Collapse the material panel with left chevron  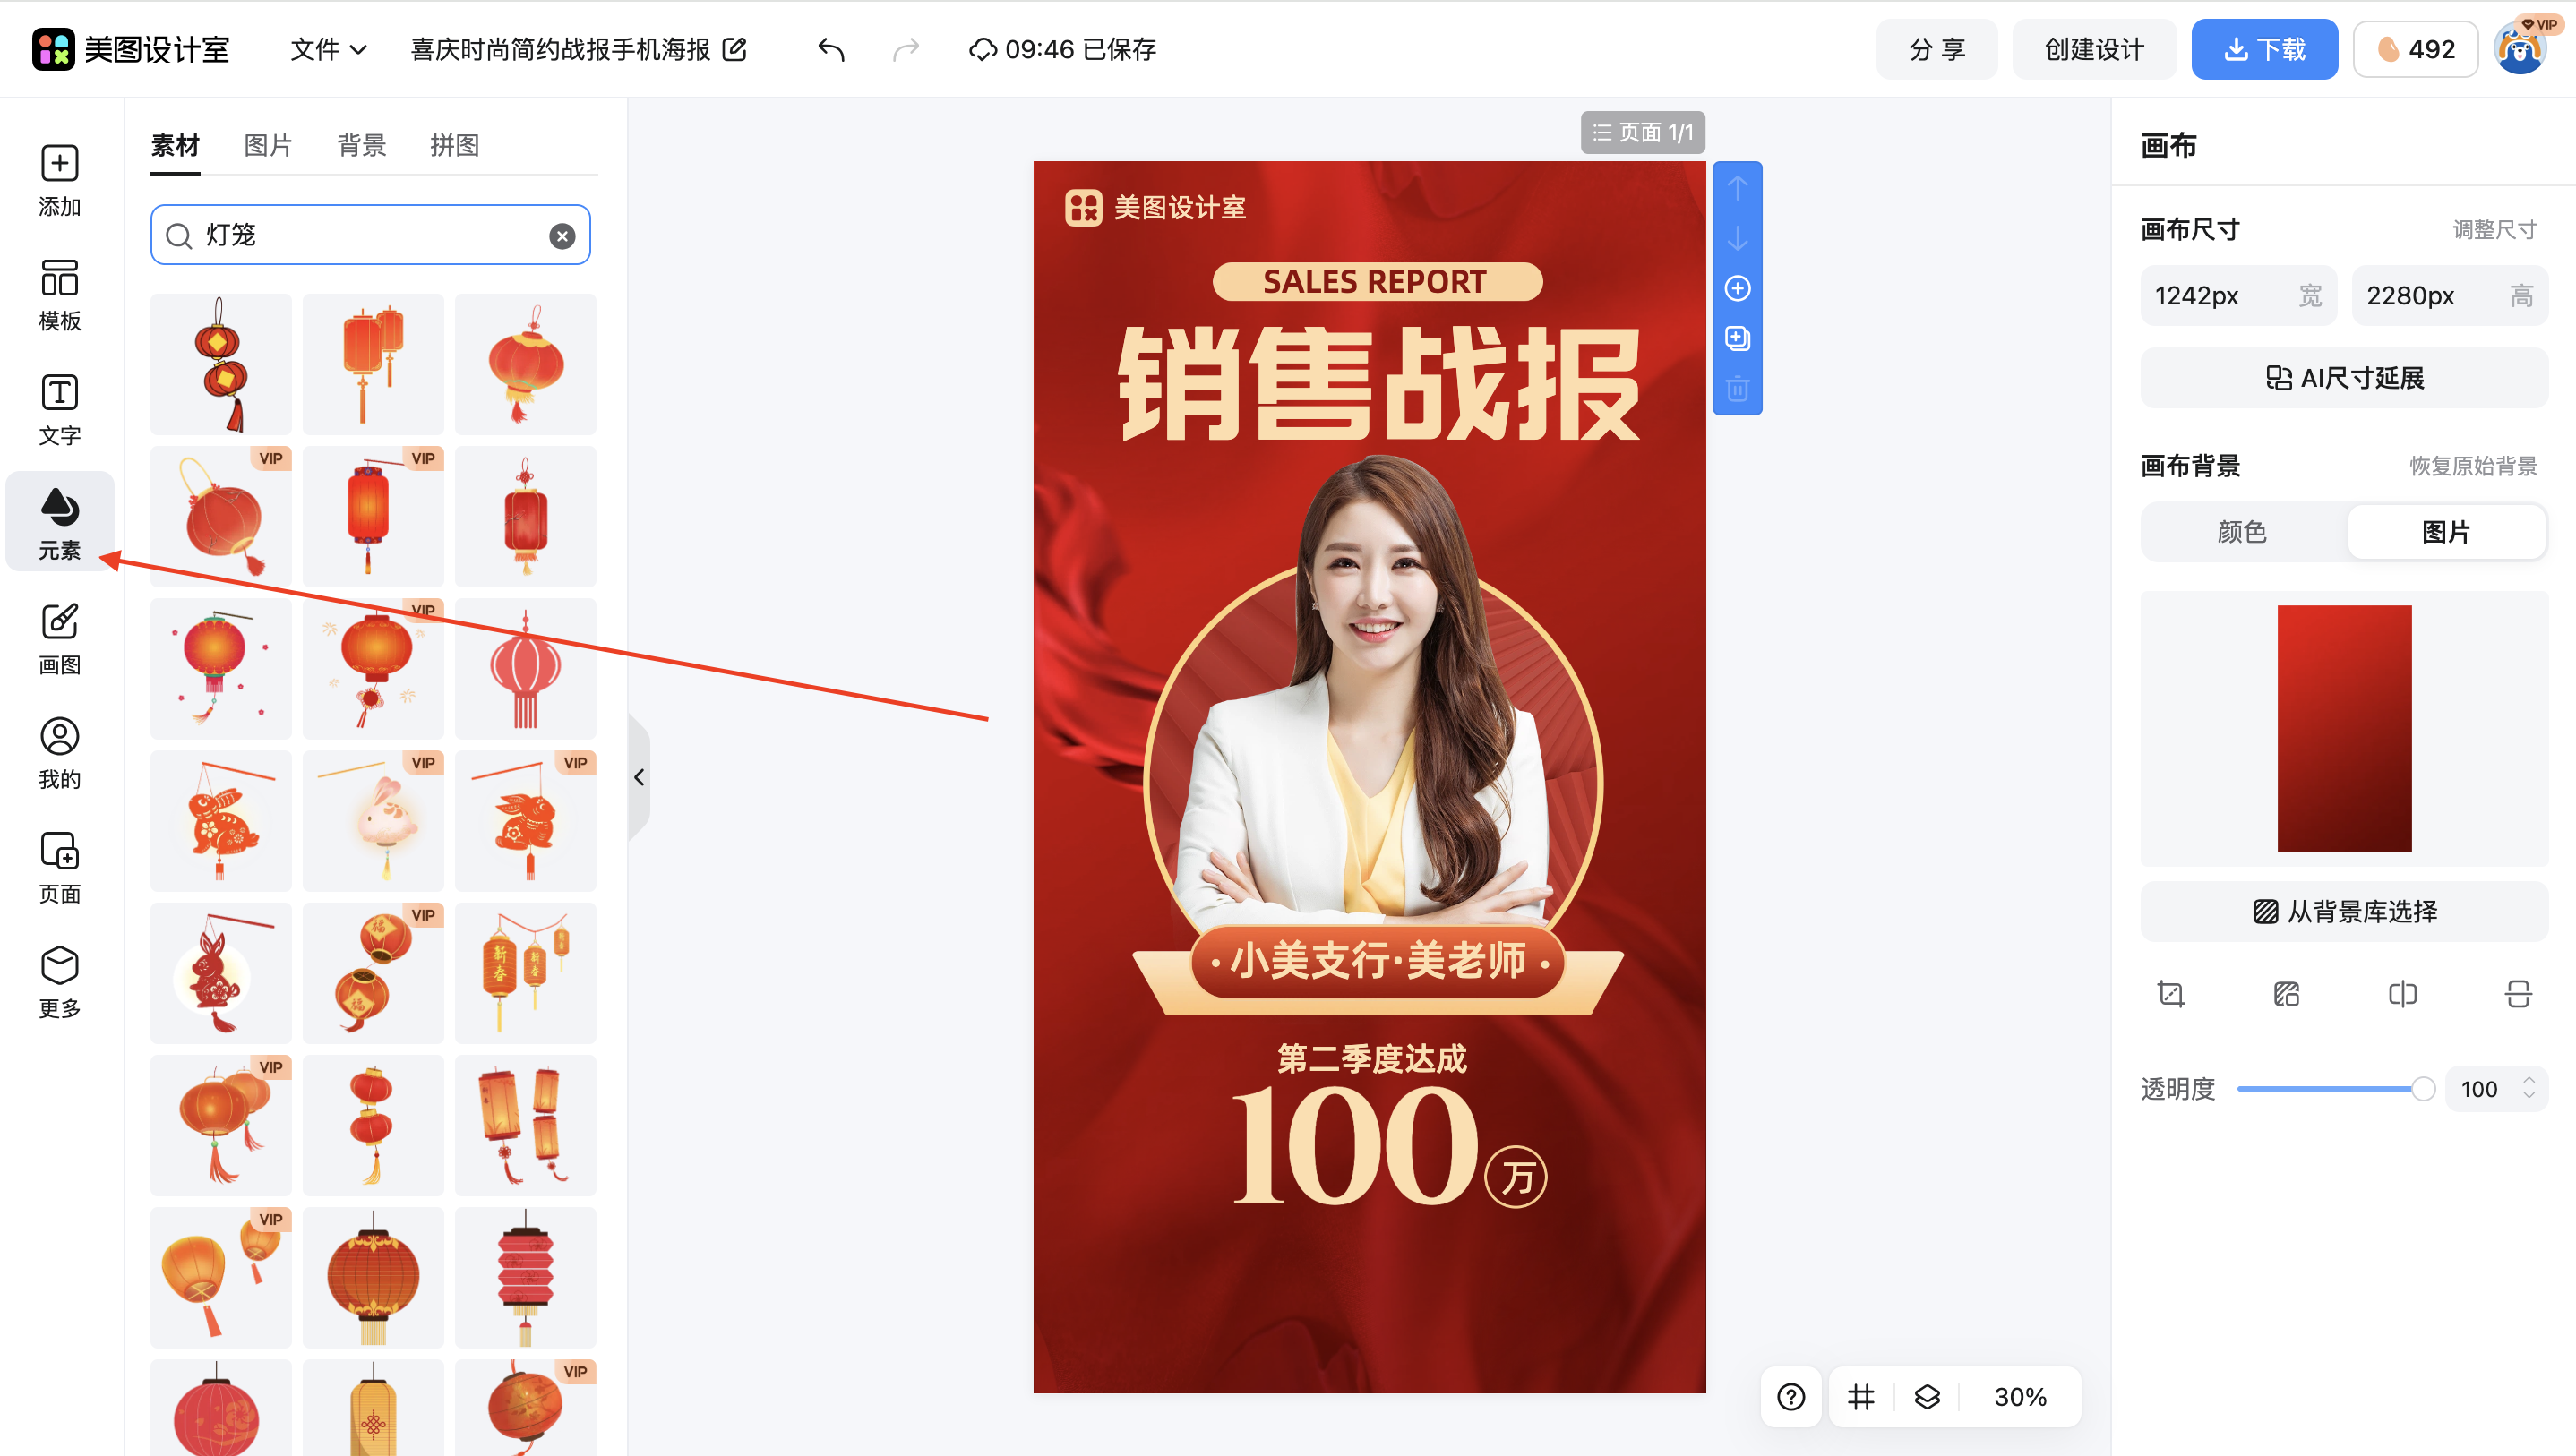click(639, 777)
